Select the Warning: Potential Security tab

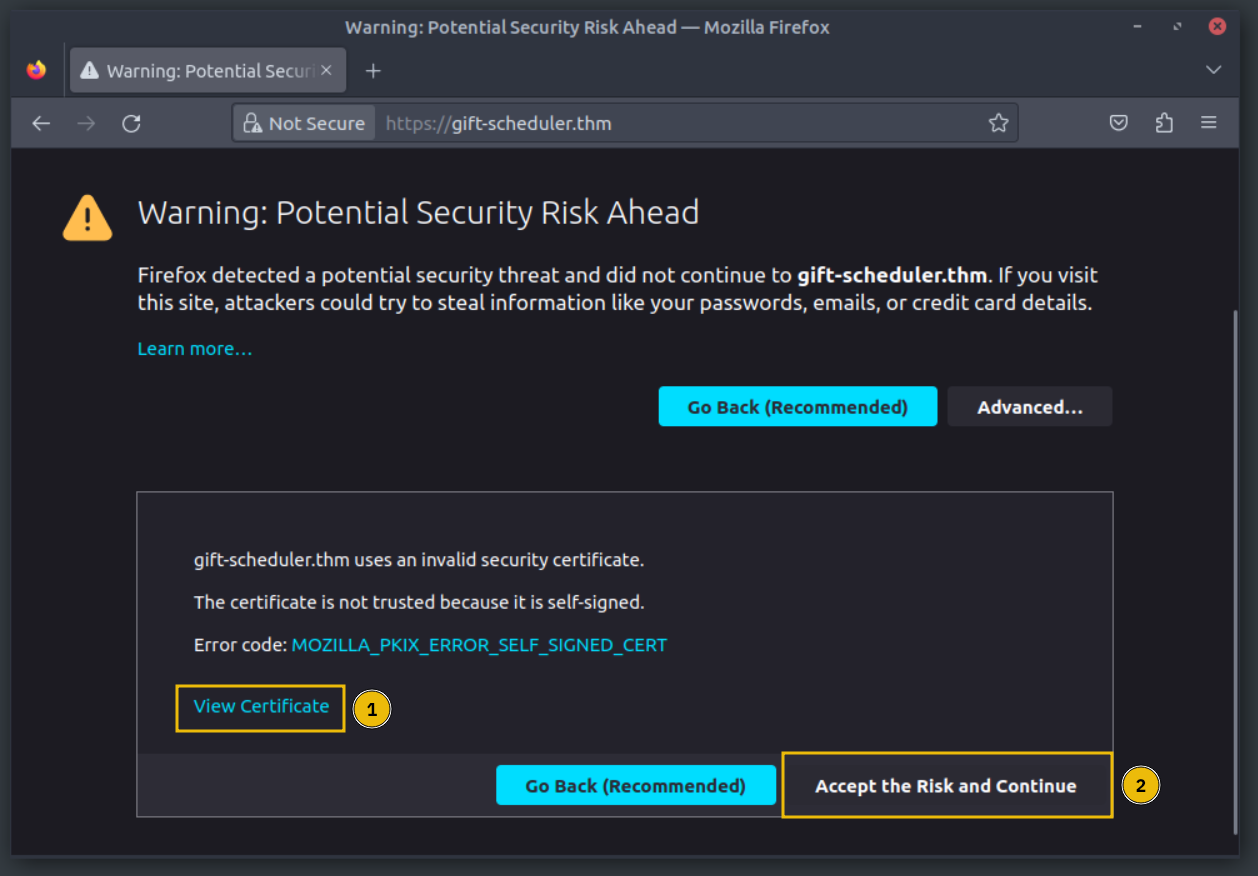click(x=208, y=71)
